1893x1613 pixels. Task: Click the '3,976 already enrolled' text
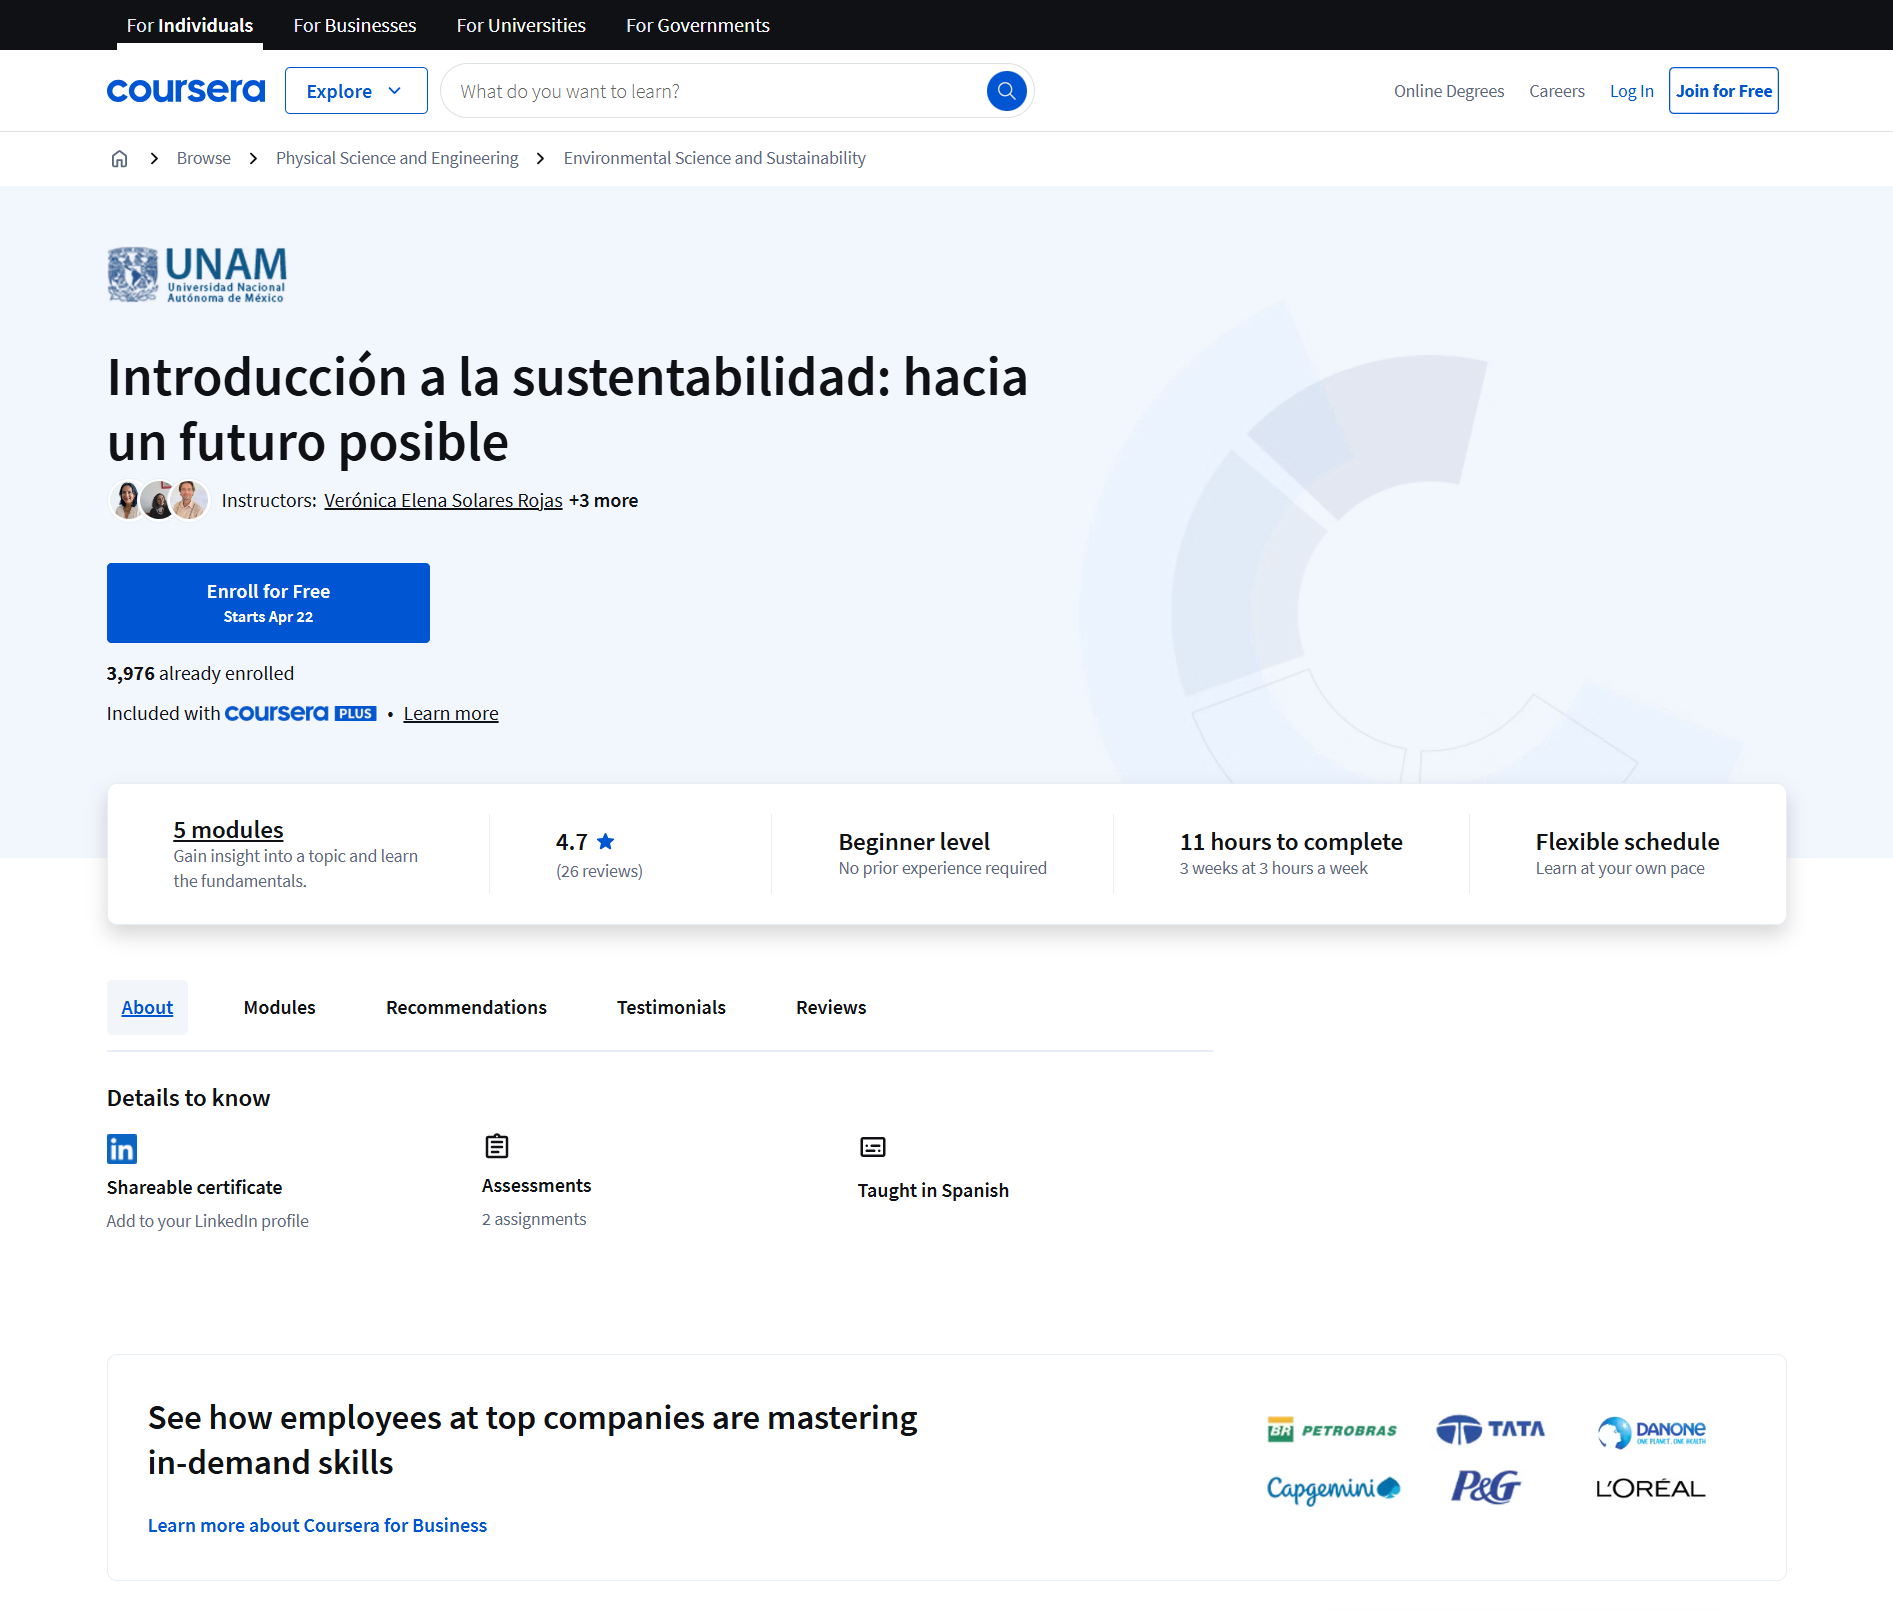pos(200,673)
